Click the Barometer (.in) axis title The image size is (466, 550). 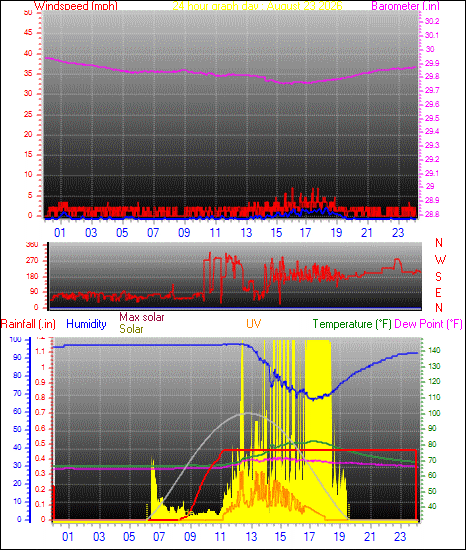[x=405, y=6]
